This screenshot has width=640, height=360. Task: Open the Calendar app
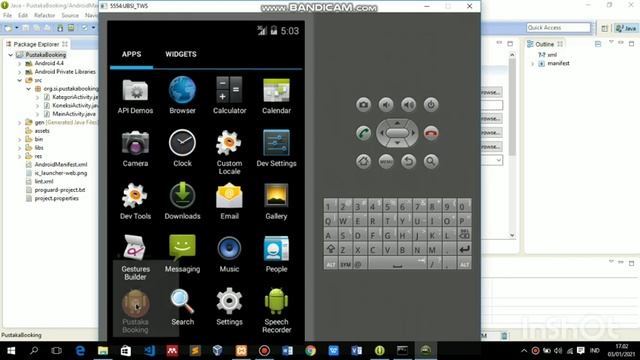click(276, 97)
